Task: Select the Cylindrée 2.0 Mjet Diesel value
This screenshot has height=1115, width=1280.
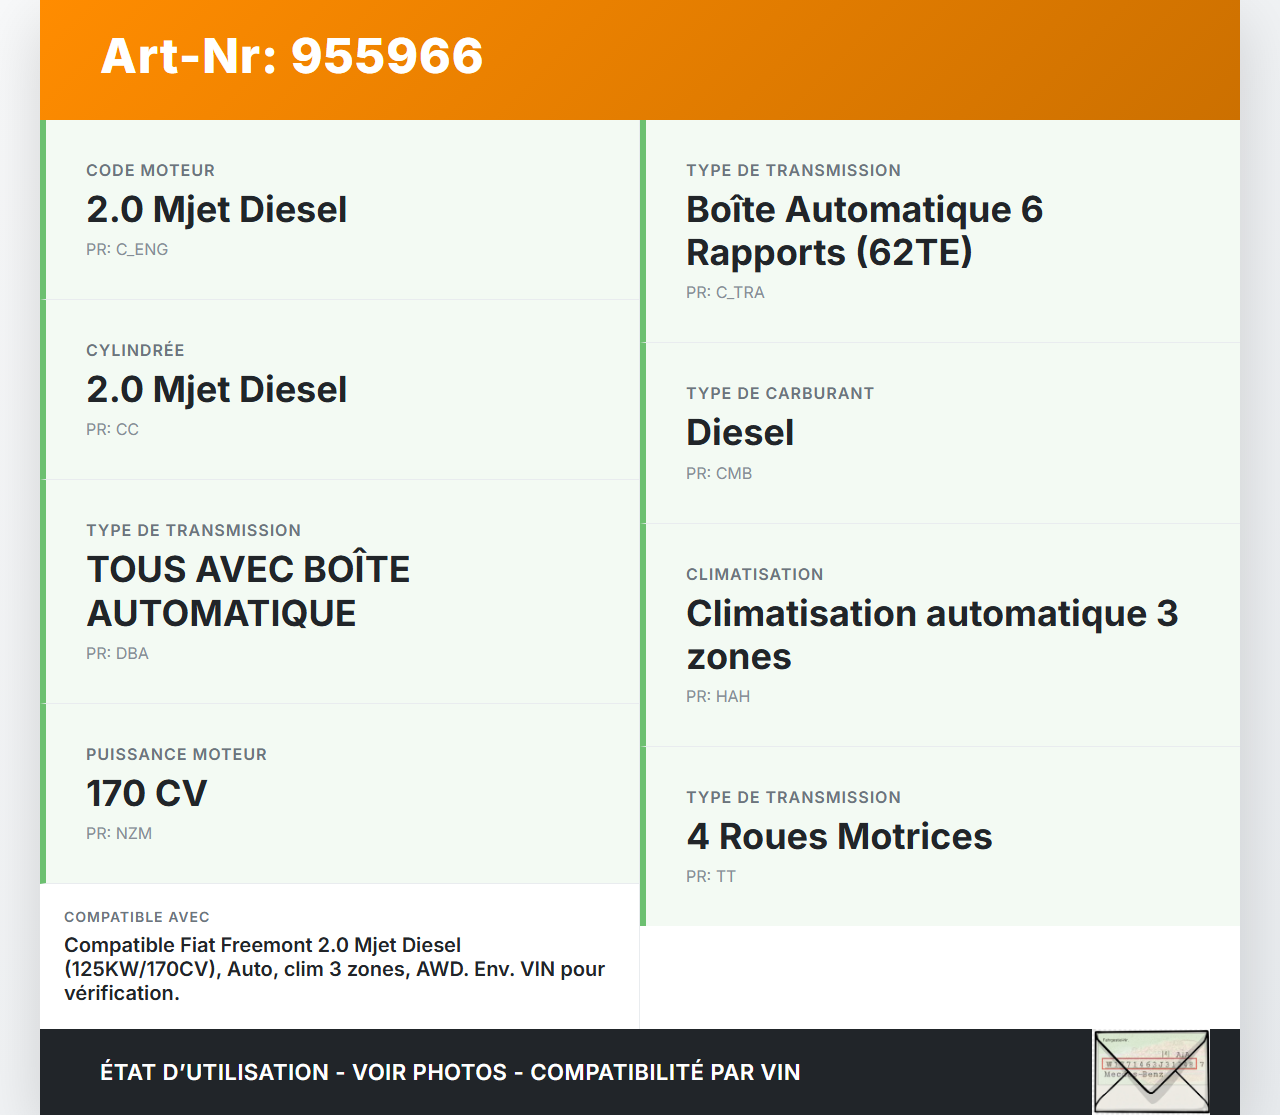Action: pyautogui.click(x=217, y=390)
